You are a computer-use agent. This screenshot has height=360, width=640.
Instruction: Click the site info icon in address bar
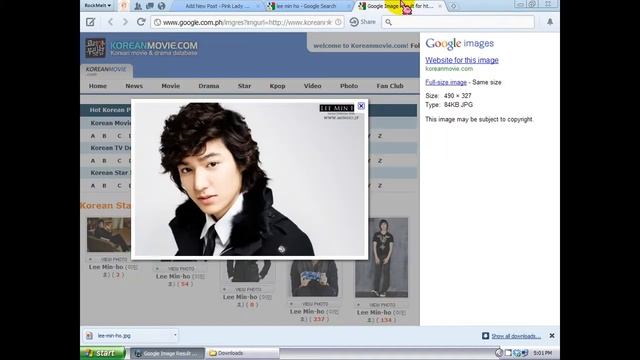(x=157, y=22)
